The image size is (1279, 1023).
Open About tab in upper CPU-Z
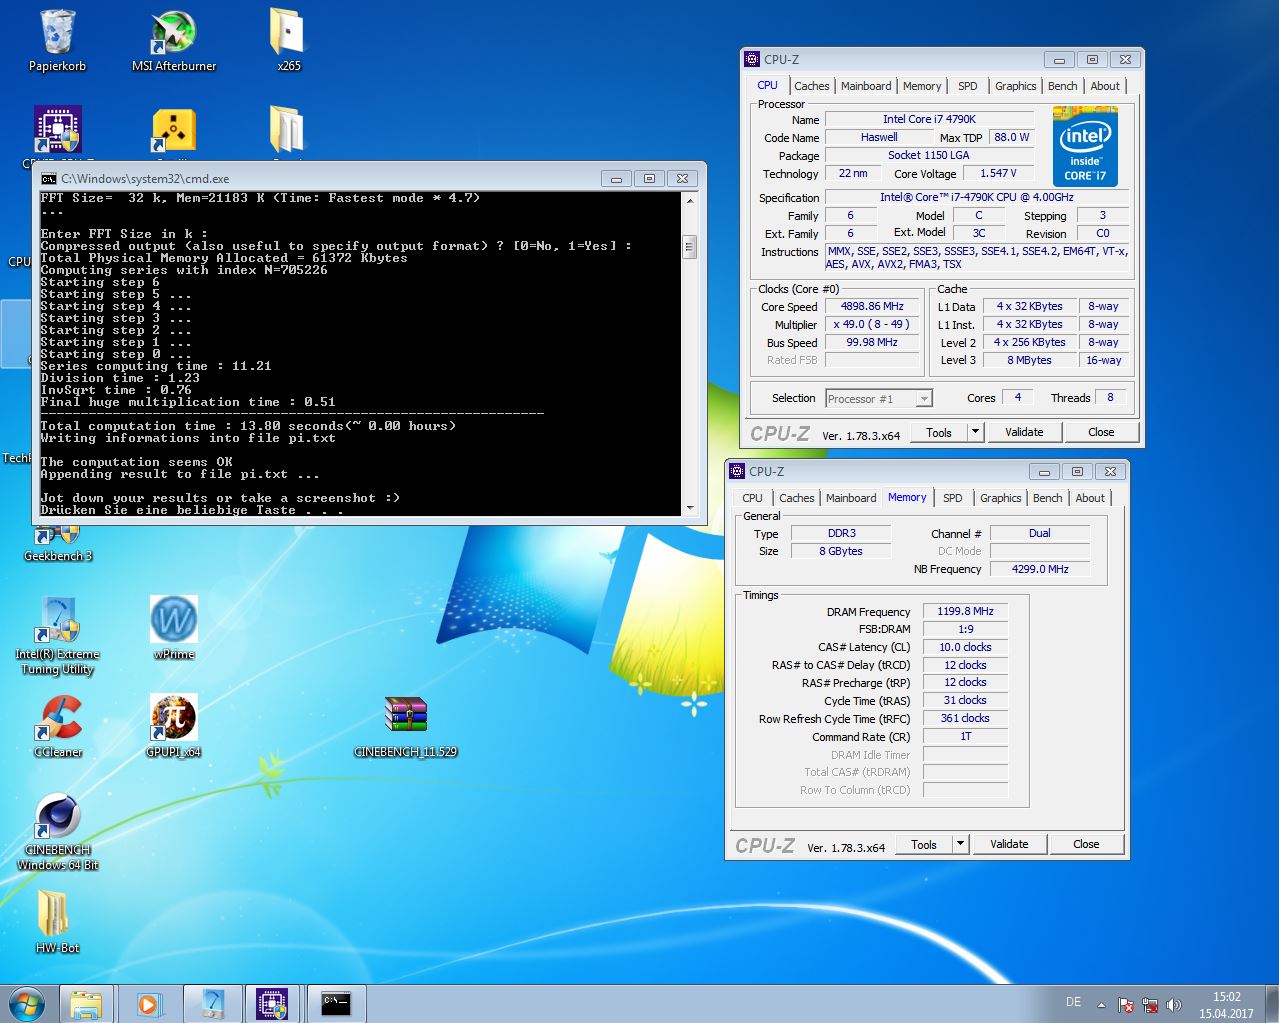point(1105,86)
